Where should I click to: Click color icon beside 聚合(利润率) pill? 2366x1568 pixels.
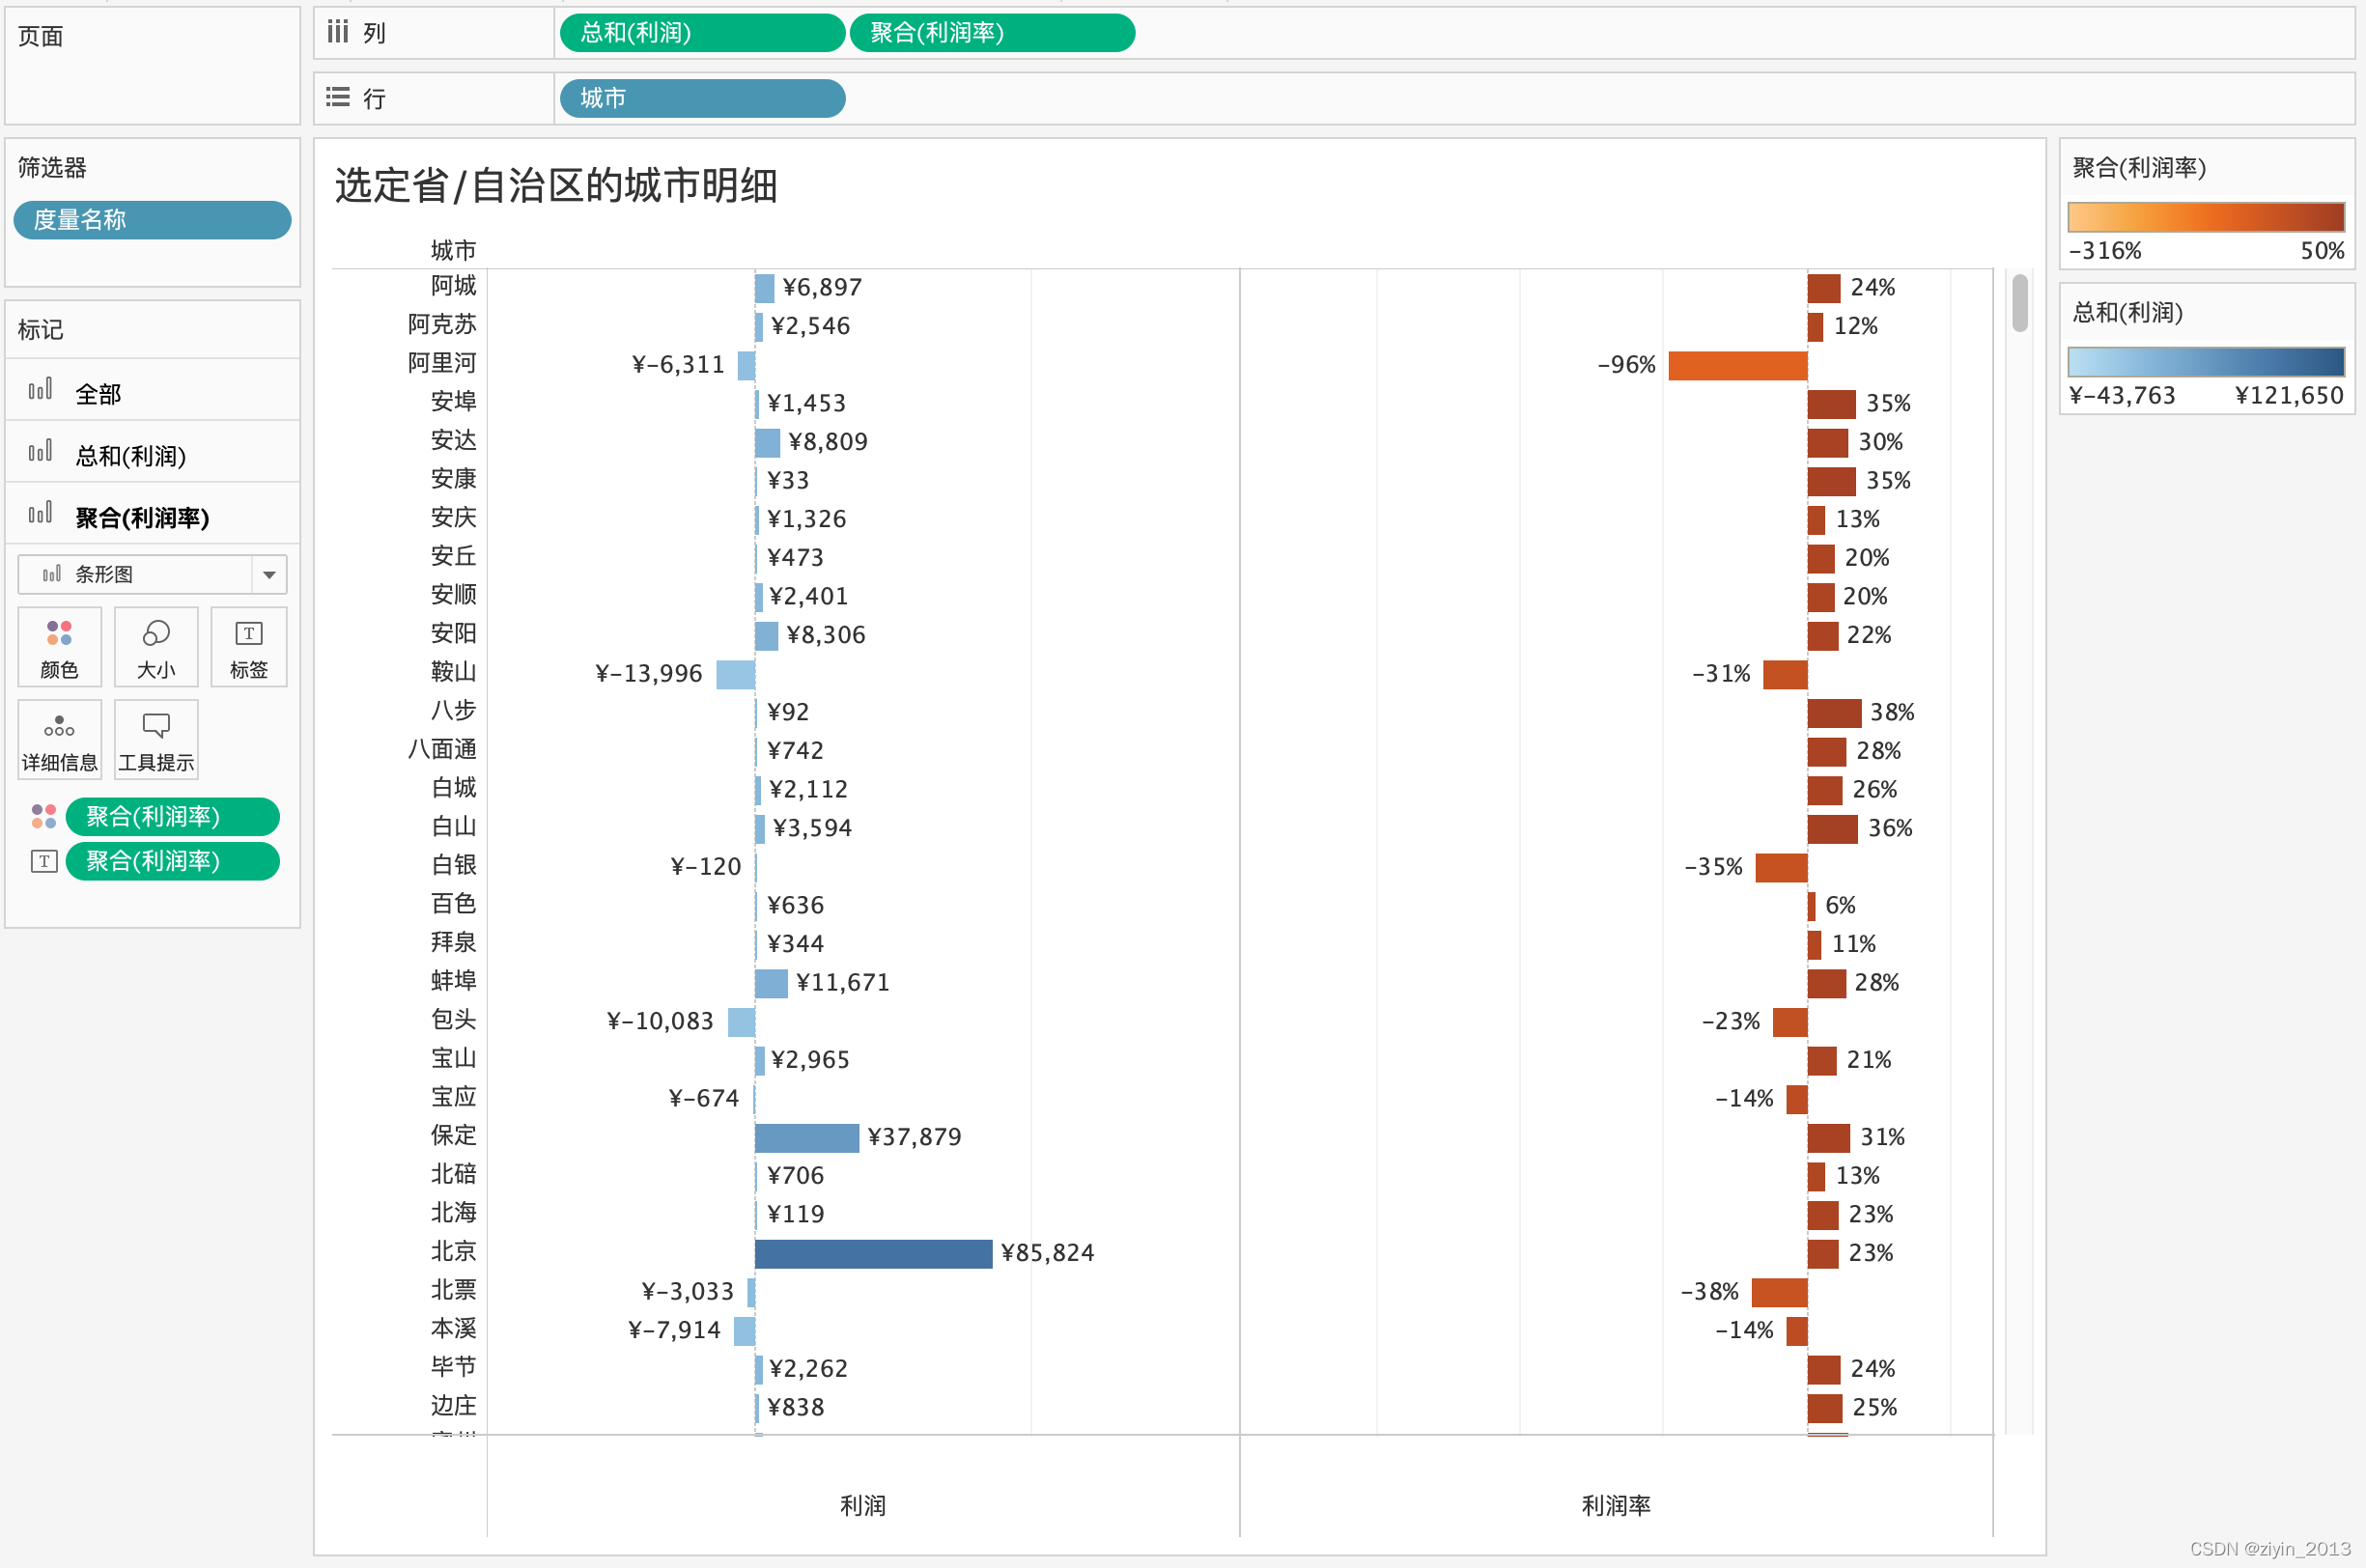(x=43, y=816)
